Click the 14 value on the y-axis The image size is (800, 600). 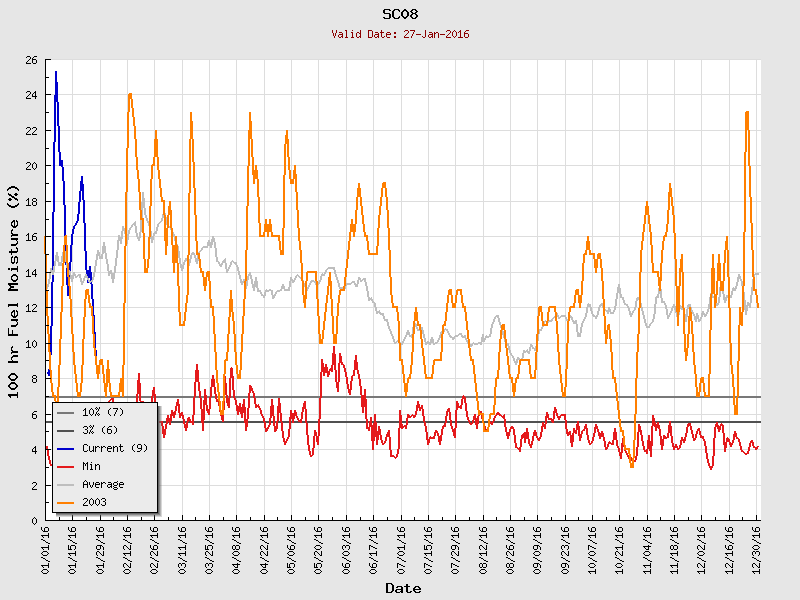[x=31, y=273]
